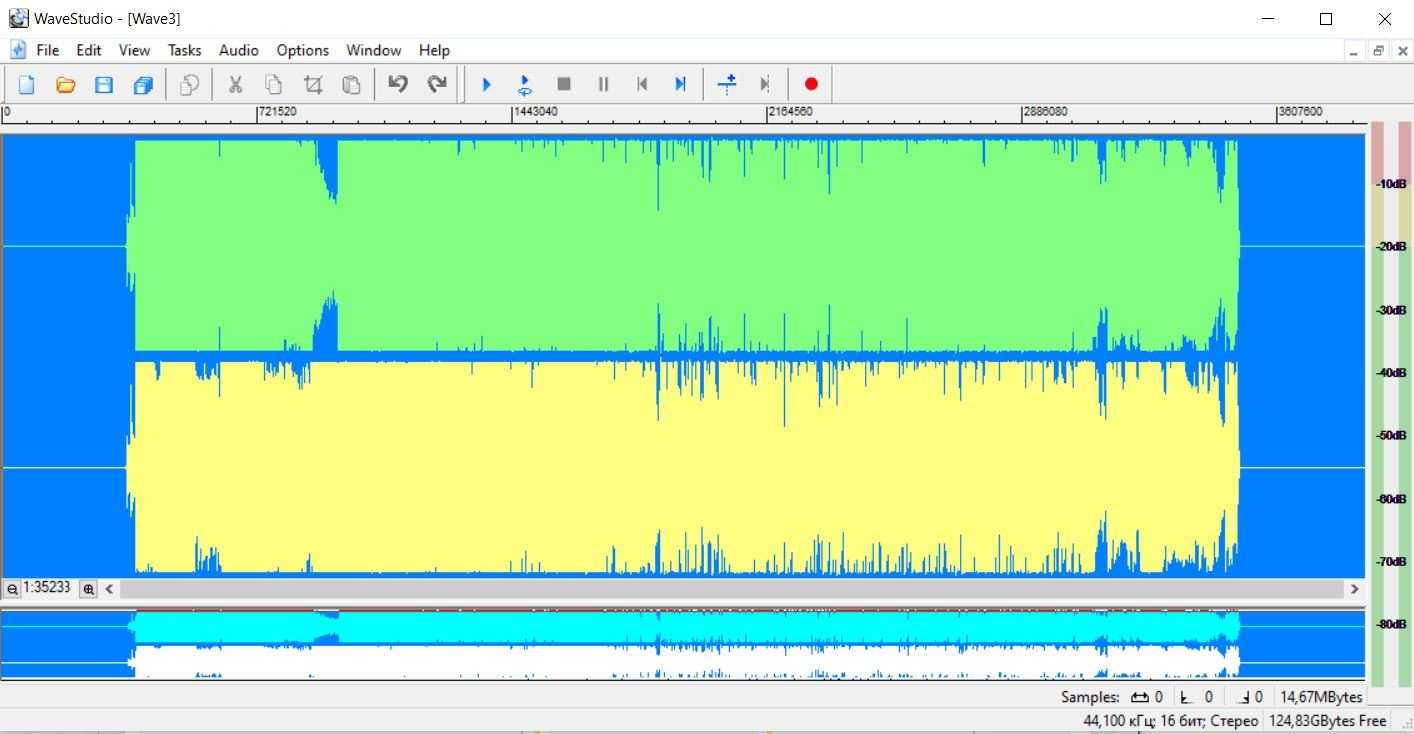The width and height of the screenshot is (1414, 734).
Task: Pause audio playback
Action: pyautogui.click(x=603, y=85)
